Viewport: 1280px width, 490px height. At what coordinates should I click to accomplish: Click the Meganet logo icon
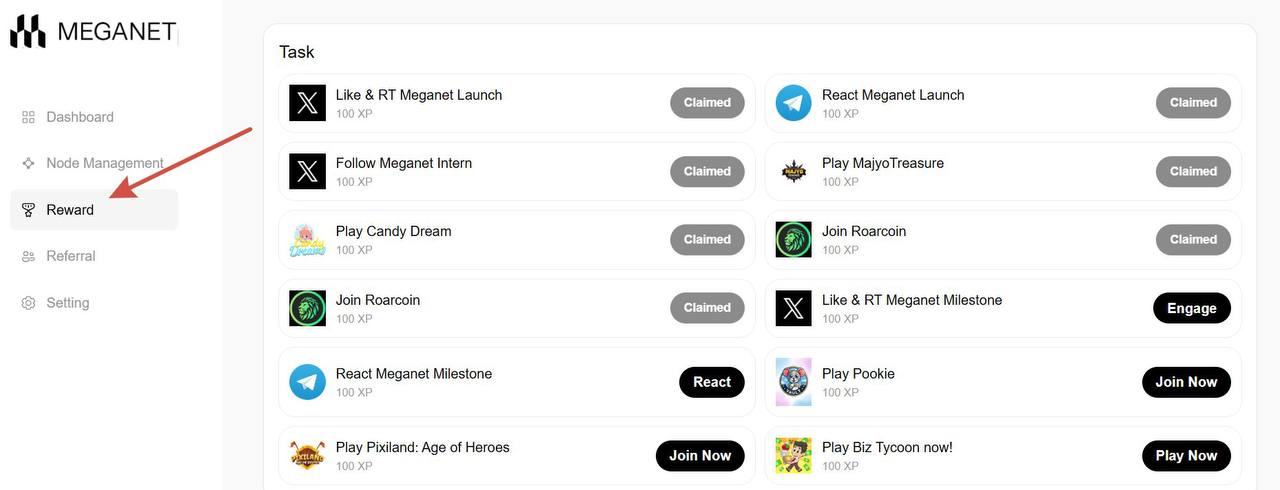[x=28, y=31]
